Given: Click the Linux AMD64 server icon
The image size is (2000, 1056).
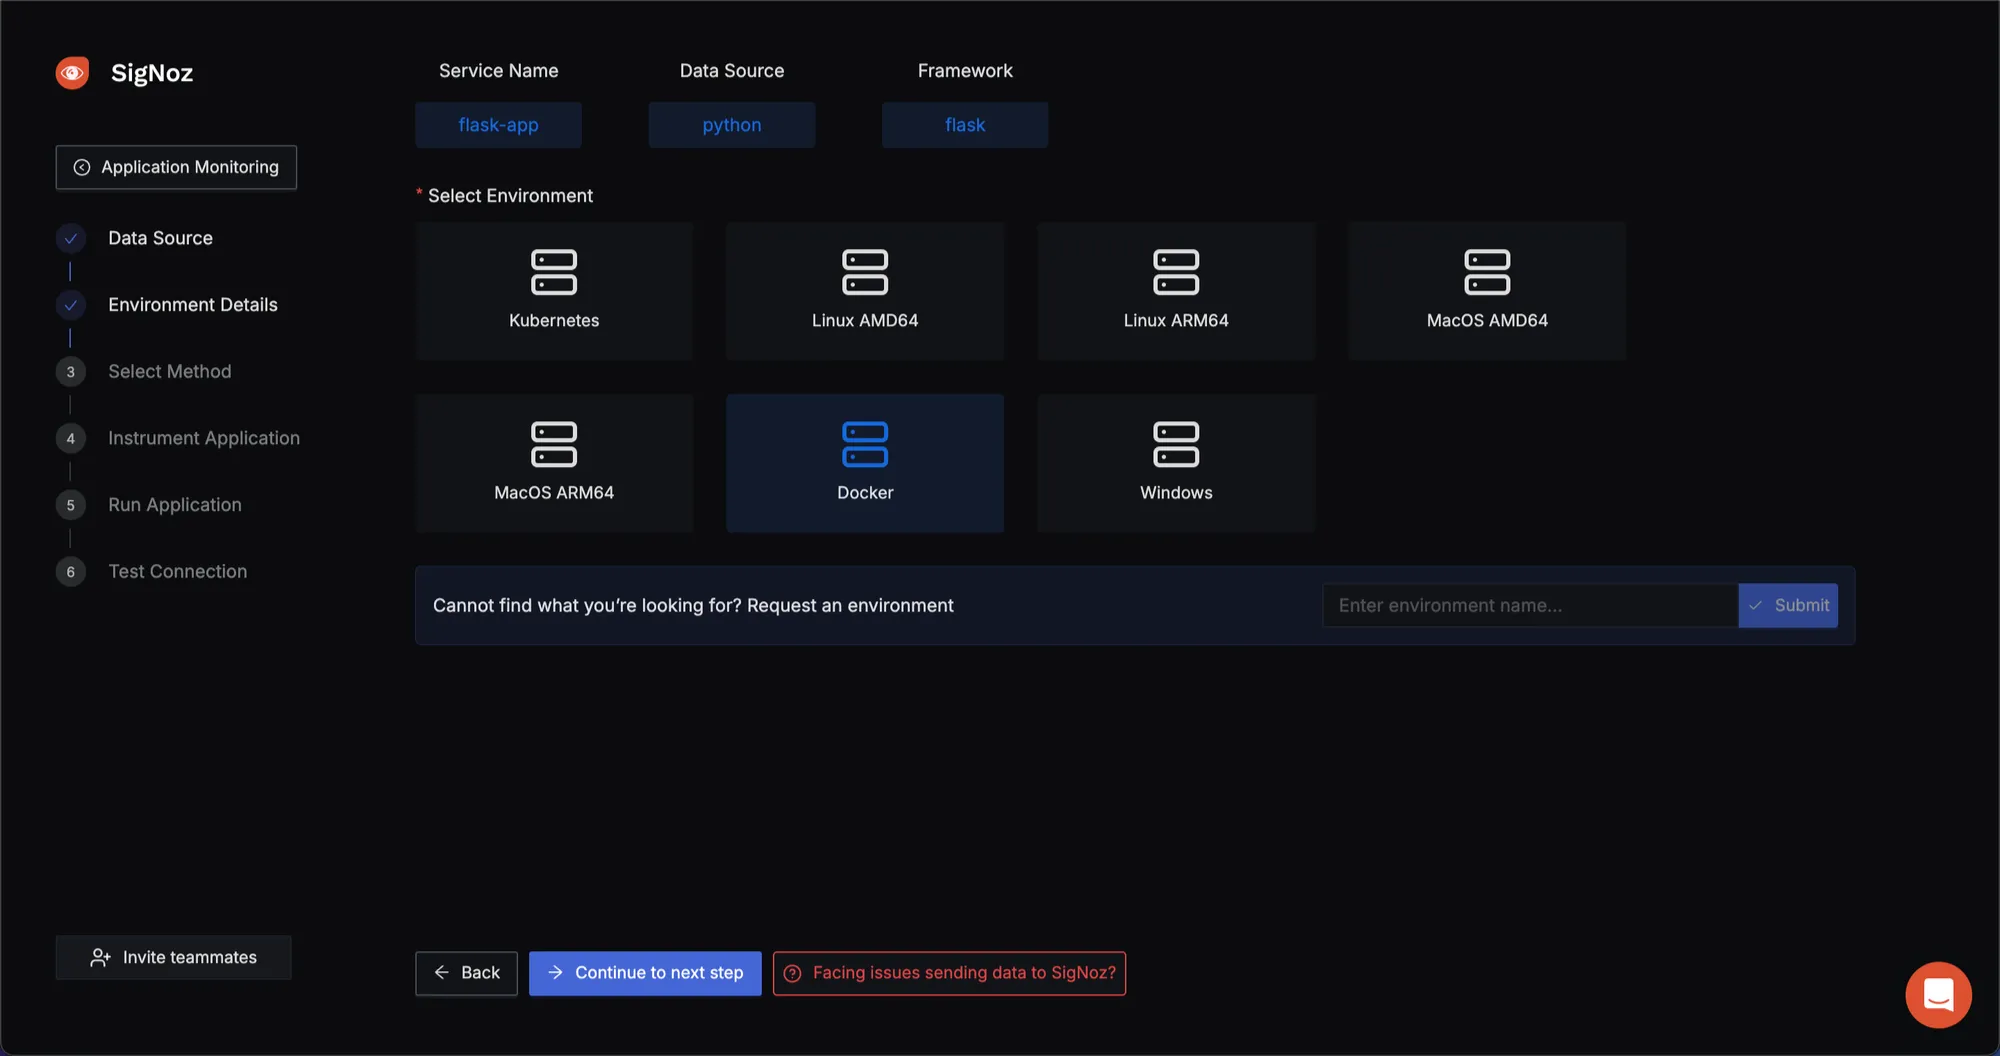Looking at the screenshot, I should [865, 272].
